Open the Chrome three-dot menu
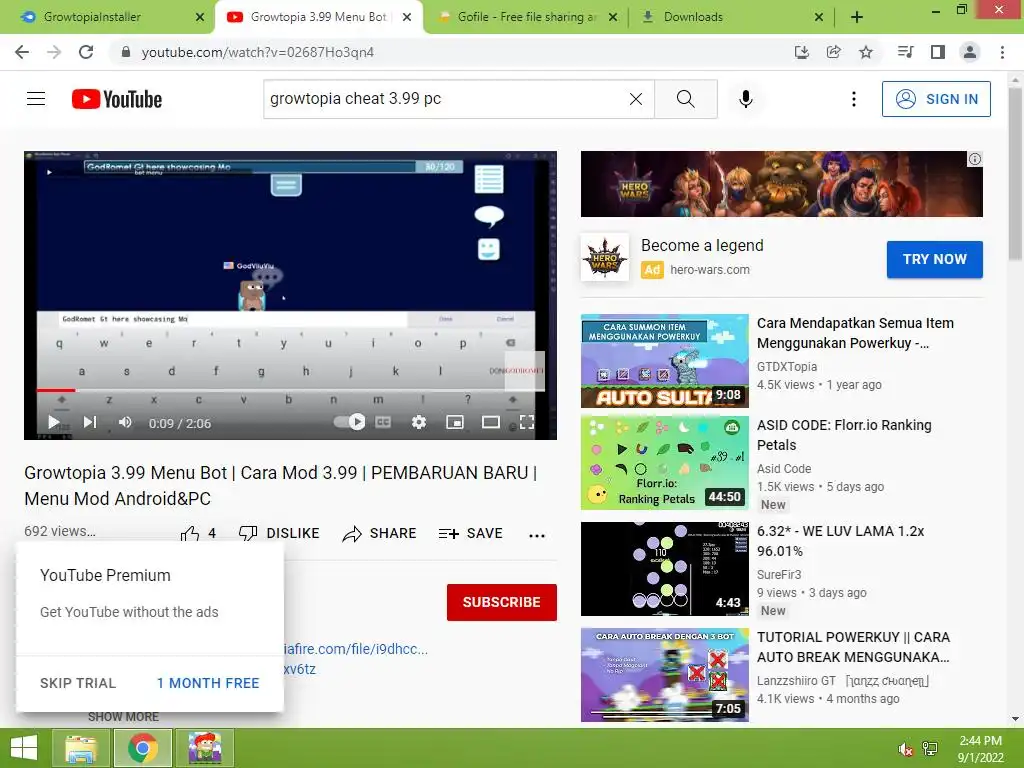This screenshot has height=768, width=1024. coord(1002,52)
